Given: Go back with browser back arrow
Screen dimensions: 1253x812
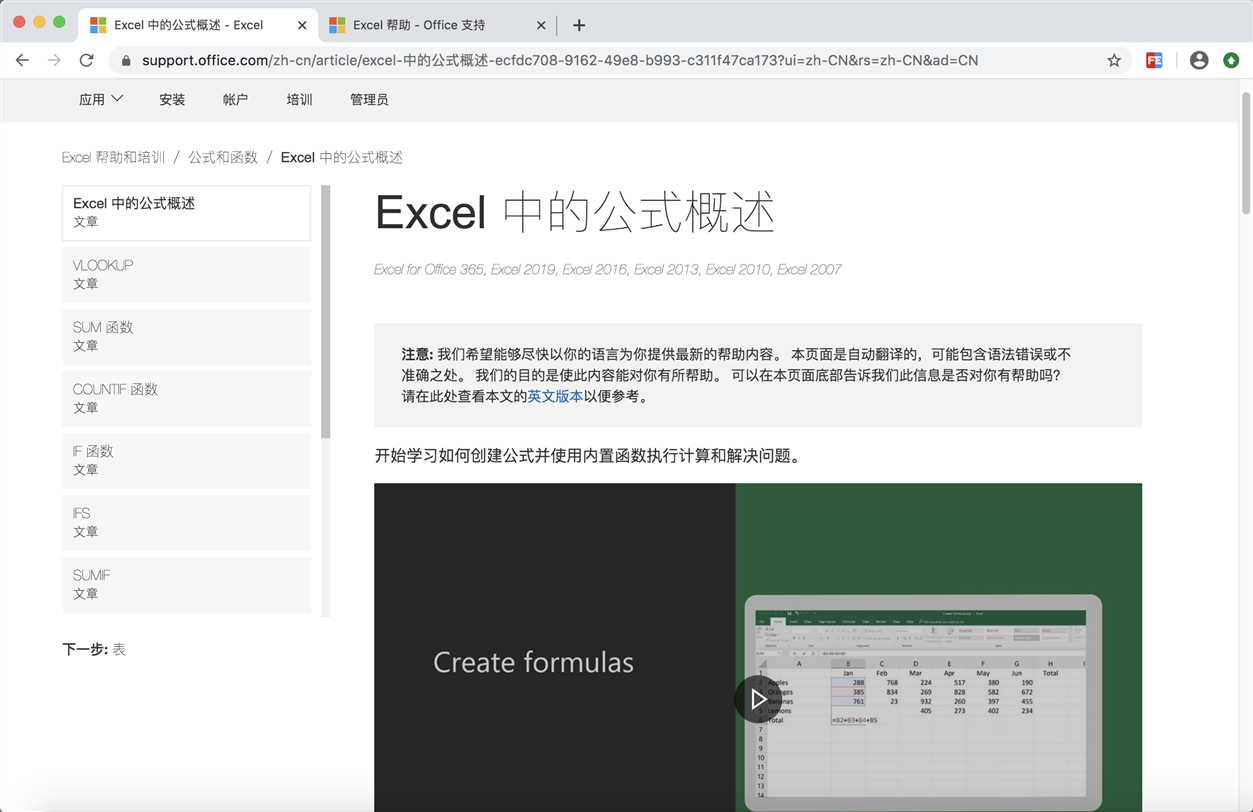Looking at the screenshot, I should [x=22, y=60].
